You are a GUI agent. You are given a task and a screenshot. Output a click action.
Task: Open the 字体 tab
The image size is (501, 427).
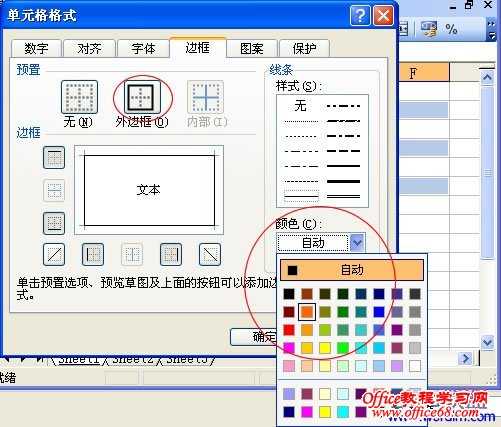point(143,49)
